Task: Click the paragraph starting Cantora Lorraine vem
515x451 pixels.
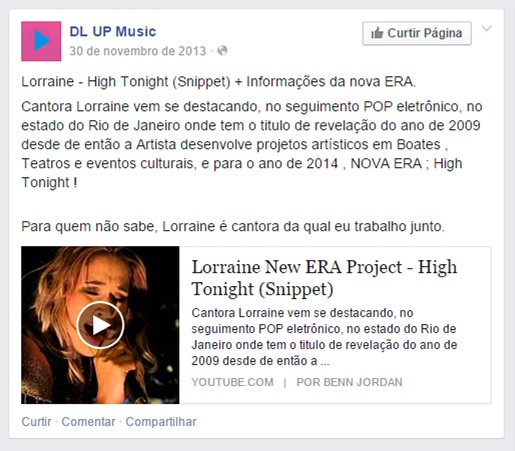Action: click(x=252, y=145)
